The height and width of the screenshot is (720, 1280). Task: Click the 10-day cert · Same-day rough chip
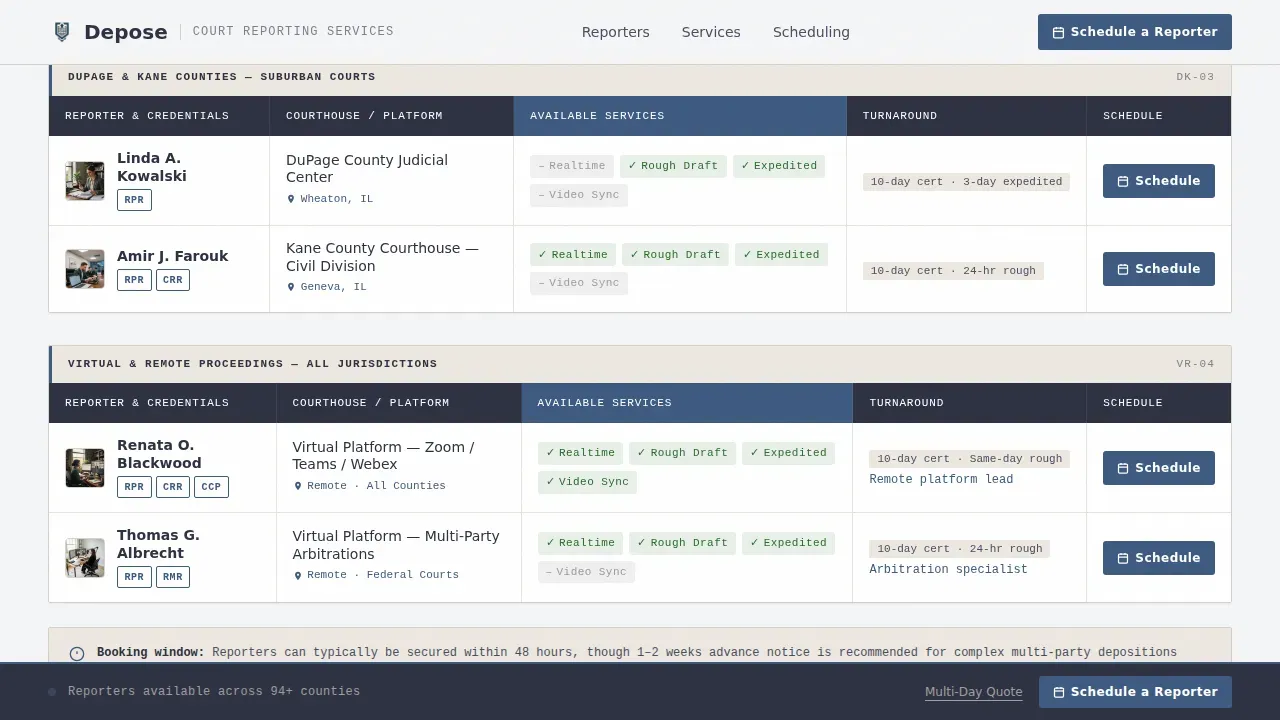point(969,459)
